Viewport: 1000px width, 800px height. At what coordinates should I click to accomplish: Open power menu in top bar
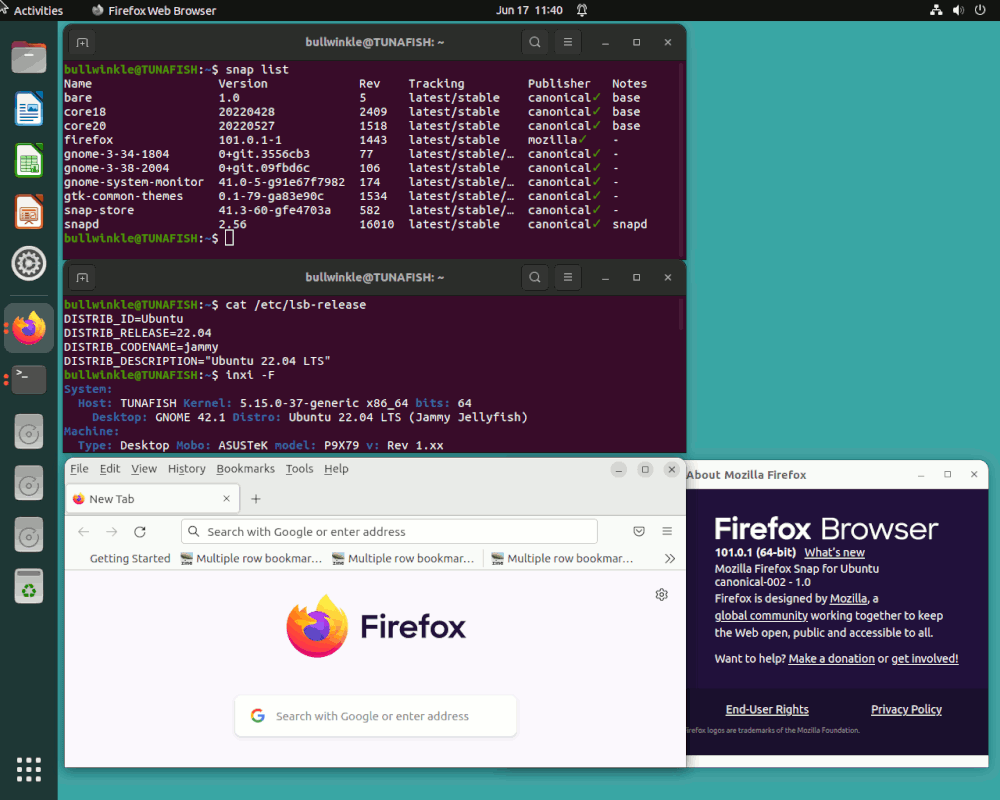click(980, 10)
